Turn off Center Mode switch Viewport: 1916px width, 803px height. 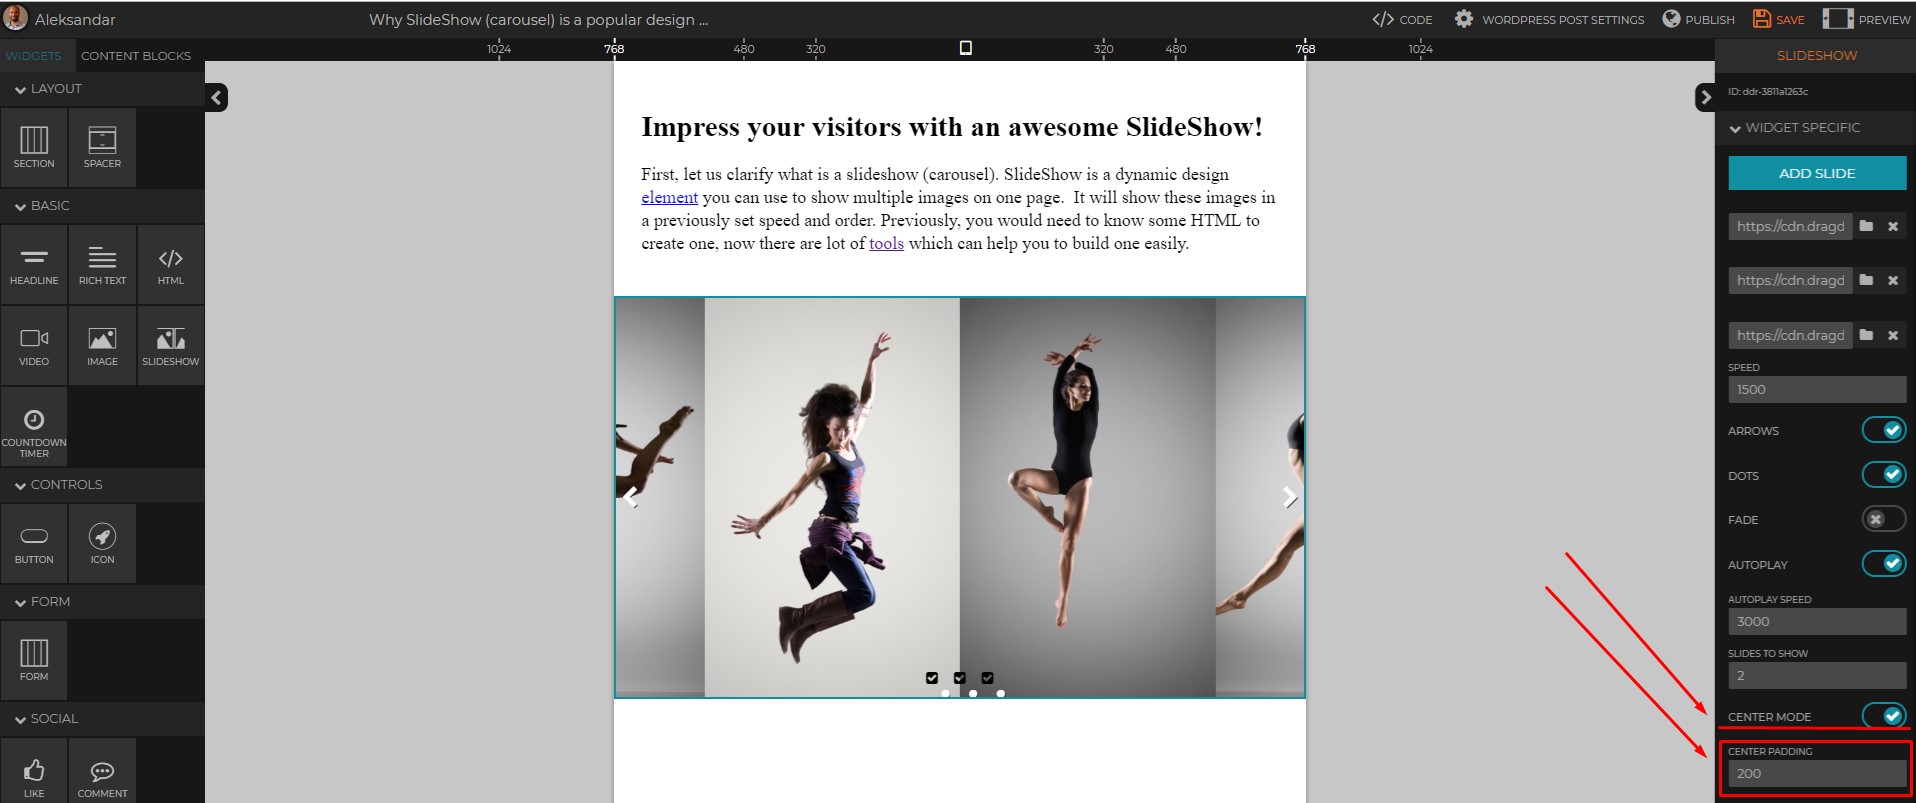coord(1883,716)
